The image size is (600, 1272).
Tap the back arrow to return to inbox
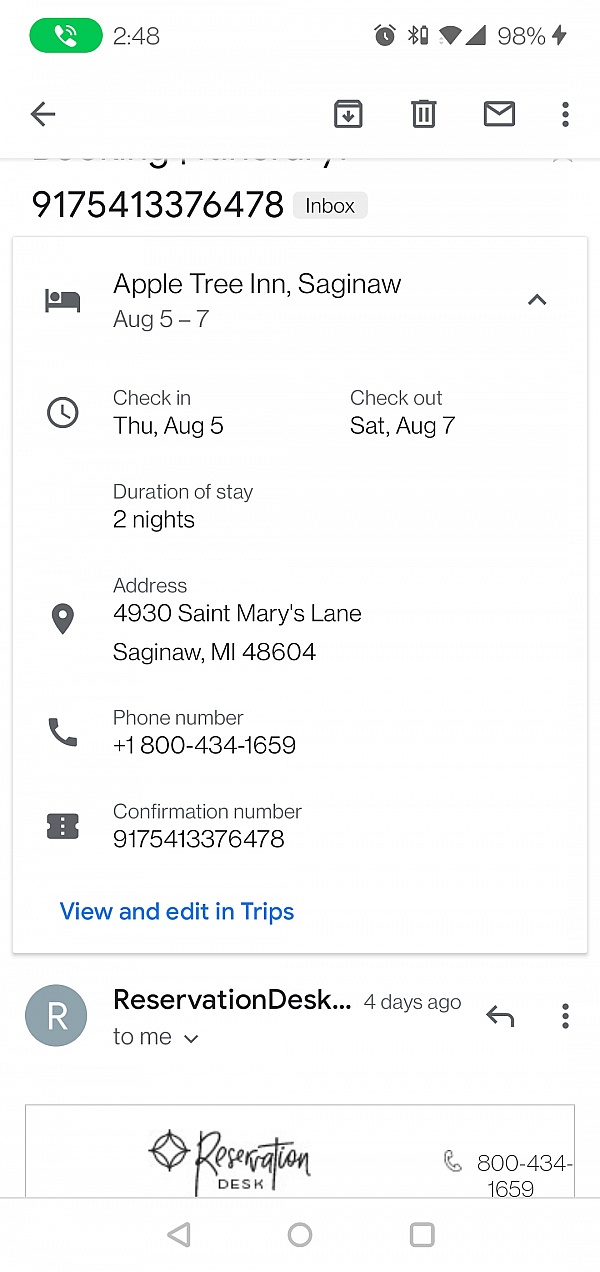(43, 114)
